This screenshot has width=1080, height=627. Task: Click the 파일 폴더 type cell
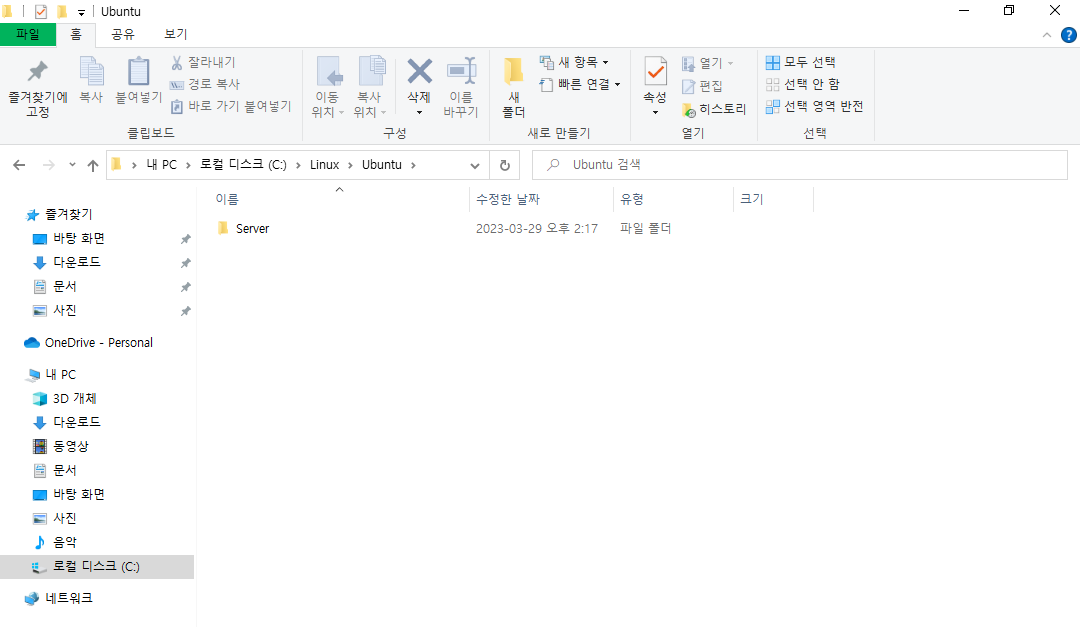coord(645,229)
